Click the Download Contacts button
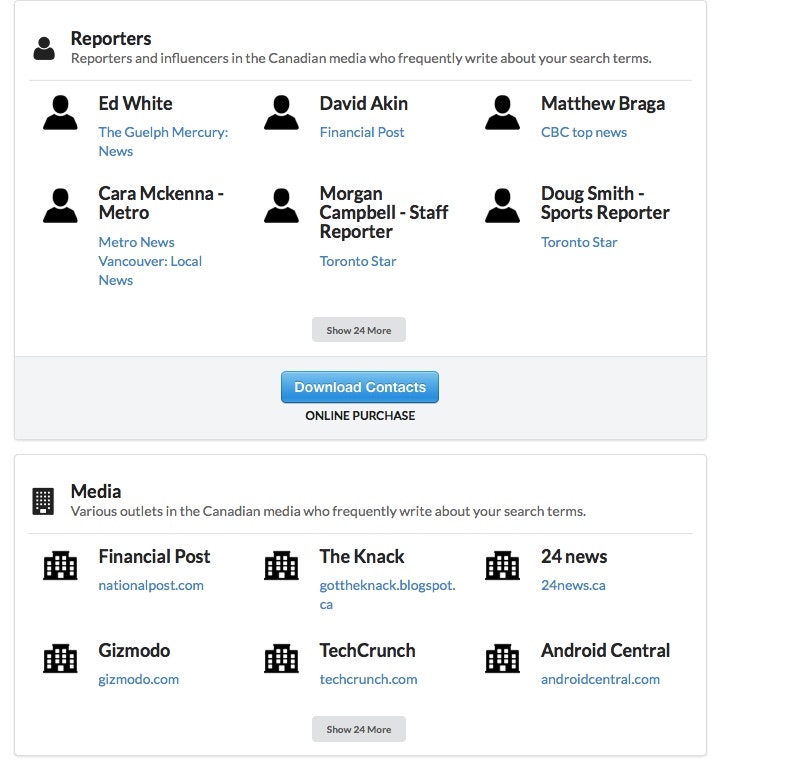Screen dimensions: 796x763 pos(360,387)
